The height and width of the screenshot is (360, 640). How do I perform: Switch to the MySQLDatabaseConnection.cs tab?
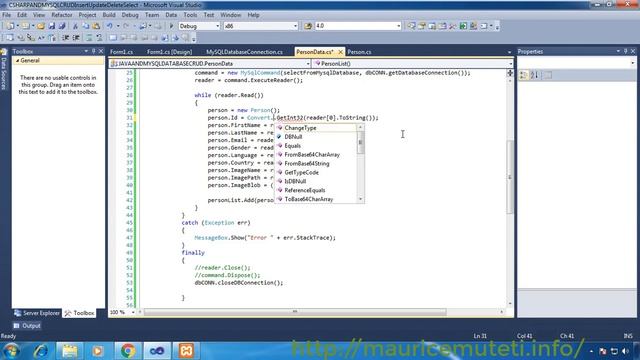click(244, 52)
